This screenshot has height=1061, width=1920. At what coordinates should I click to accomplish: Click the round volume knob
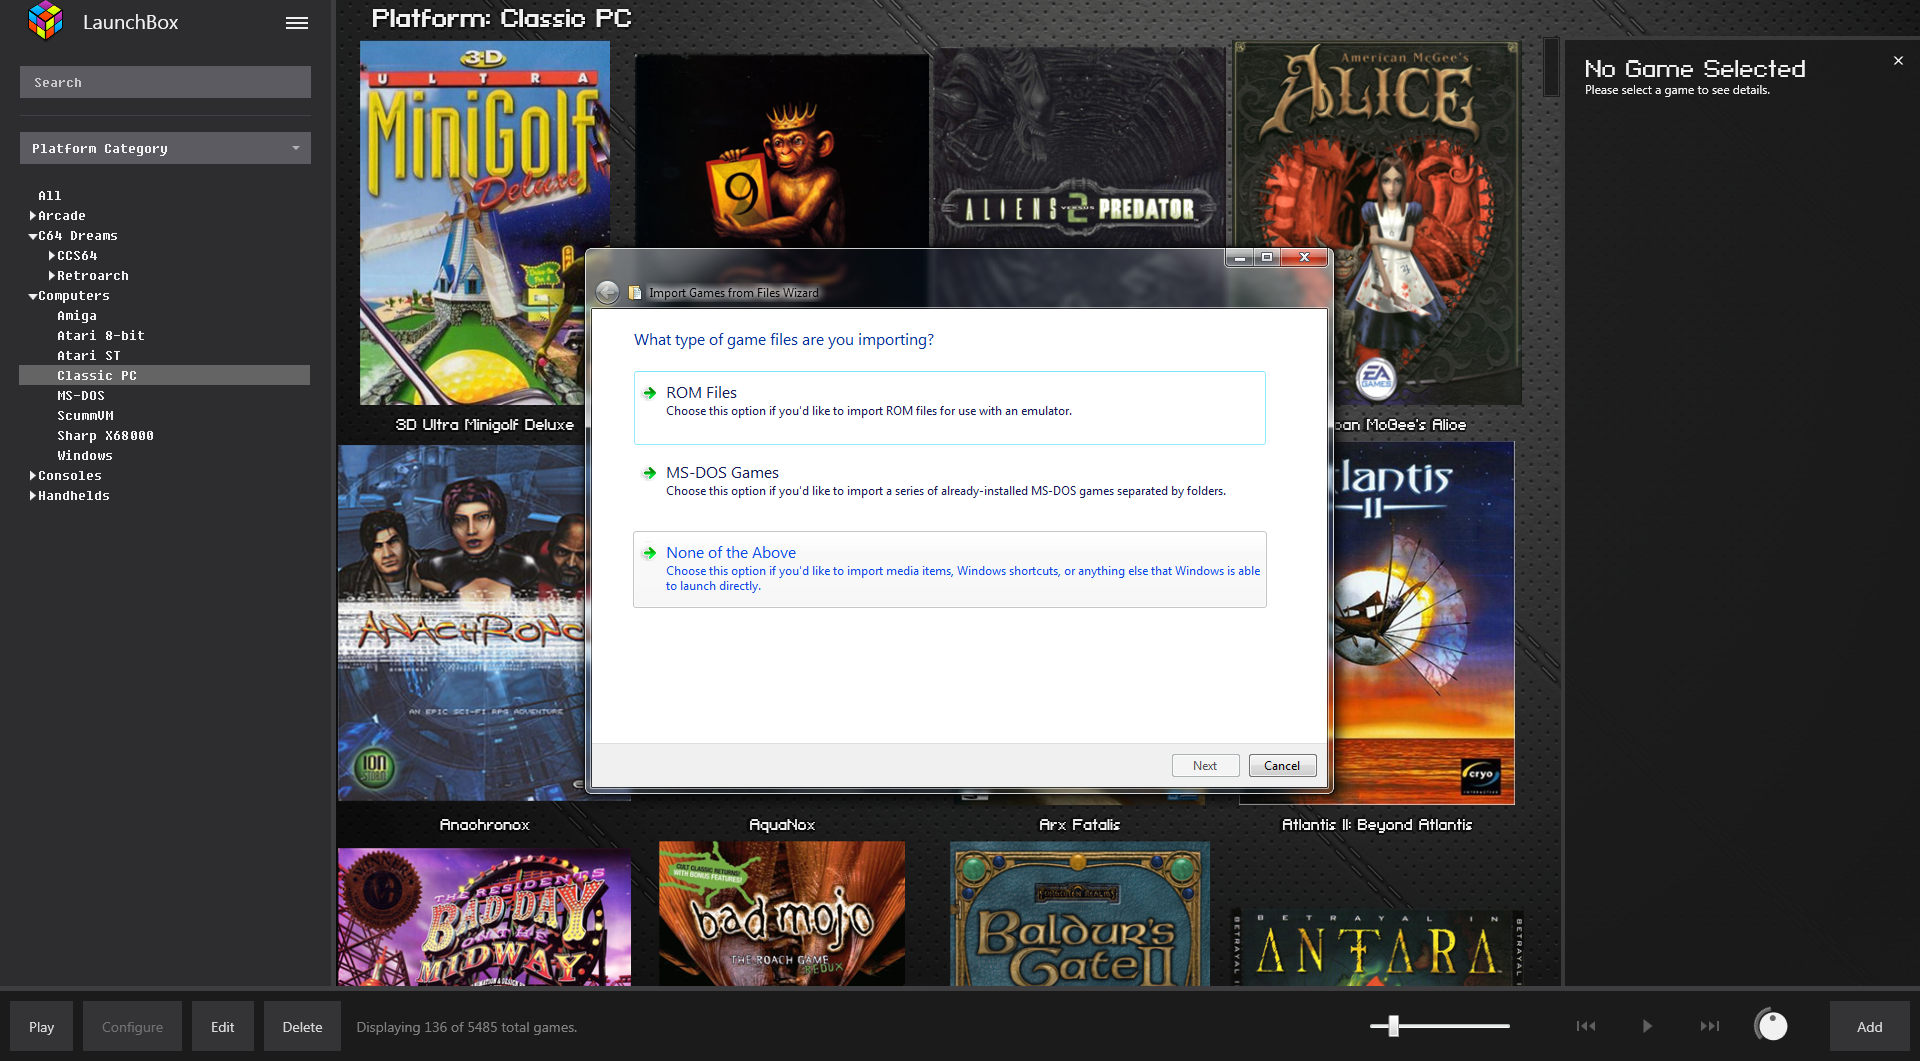pos(1771,1025)
